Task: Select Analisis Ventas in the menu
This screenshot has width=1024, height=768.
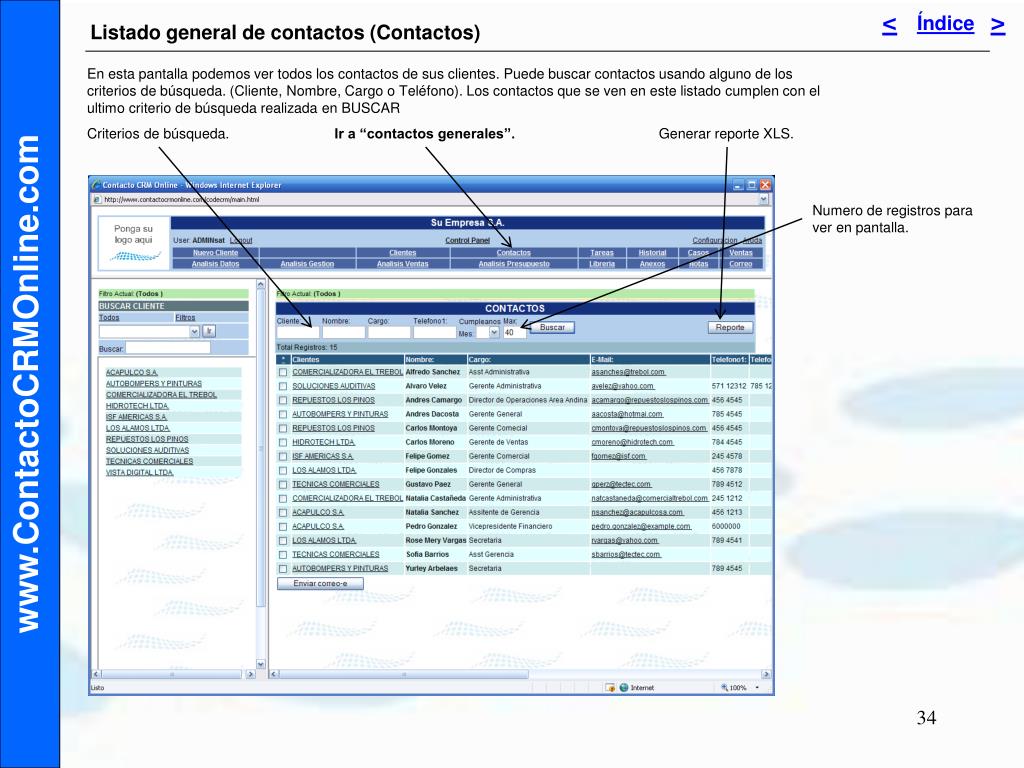Action: point(402,264)
